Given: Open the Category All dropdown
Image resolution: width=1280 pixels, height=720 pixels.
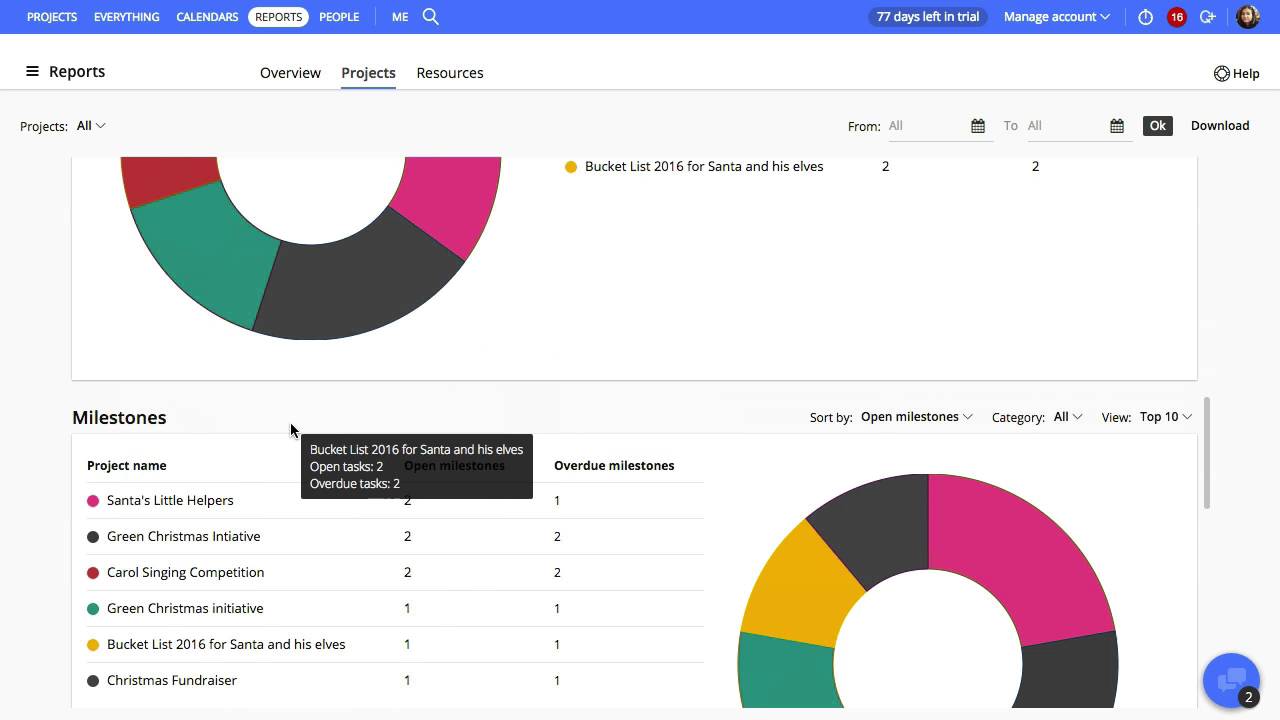Looking at the screenshot, I should coord(1068,417).
